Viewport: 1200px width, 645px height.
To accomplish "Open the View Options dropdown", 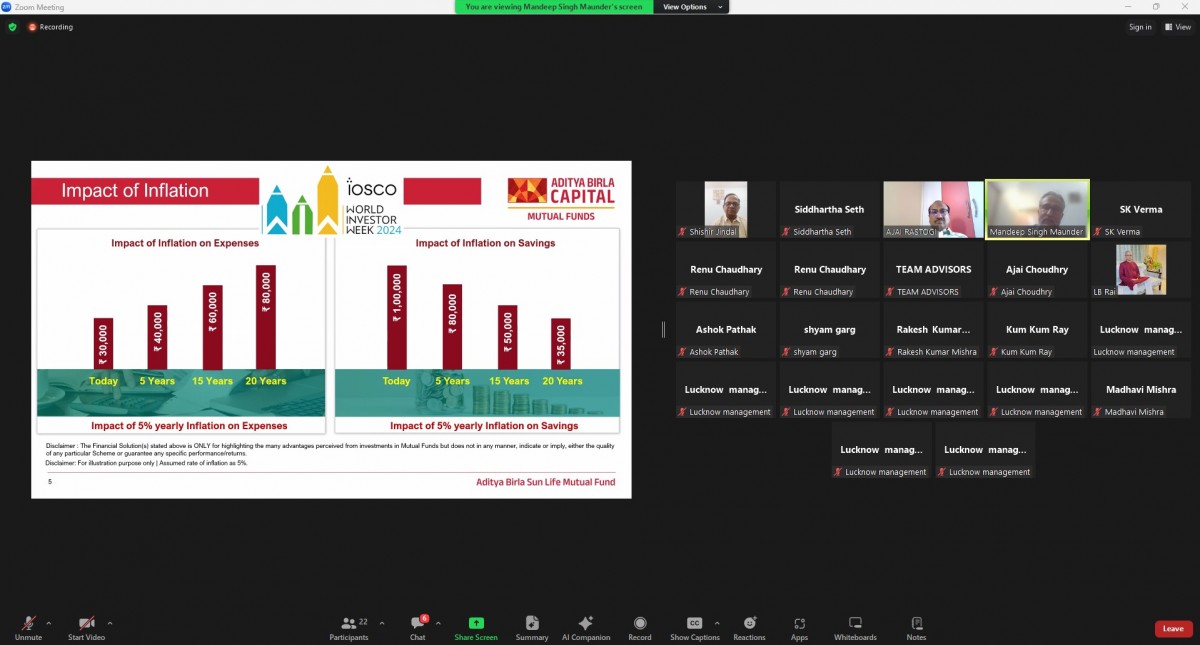I will [x=690, y=7].
